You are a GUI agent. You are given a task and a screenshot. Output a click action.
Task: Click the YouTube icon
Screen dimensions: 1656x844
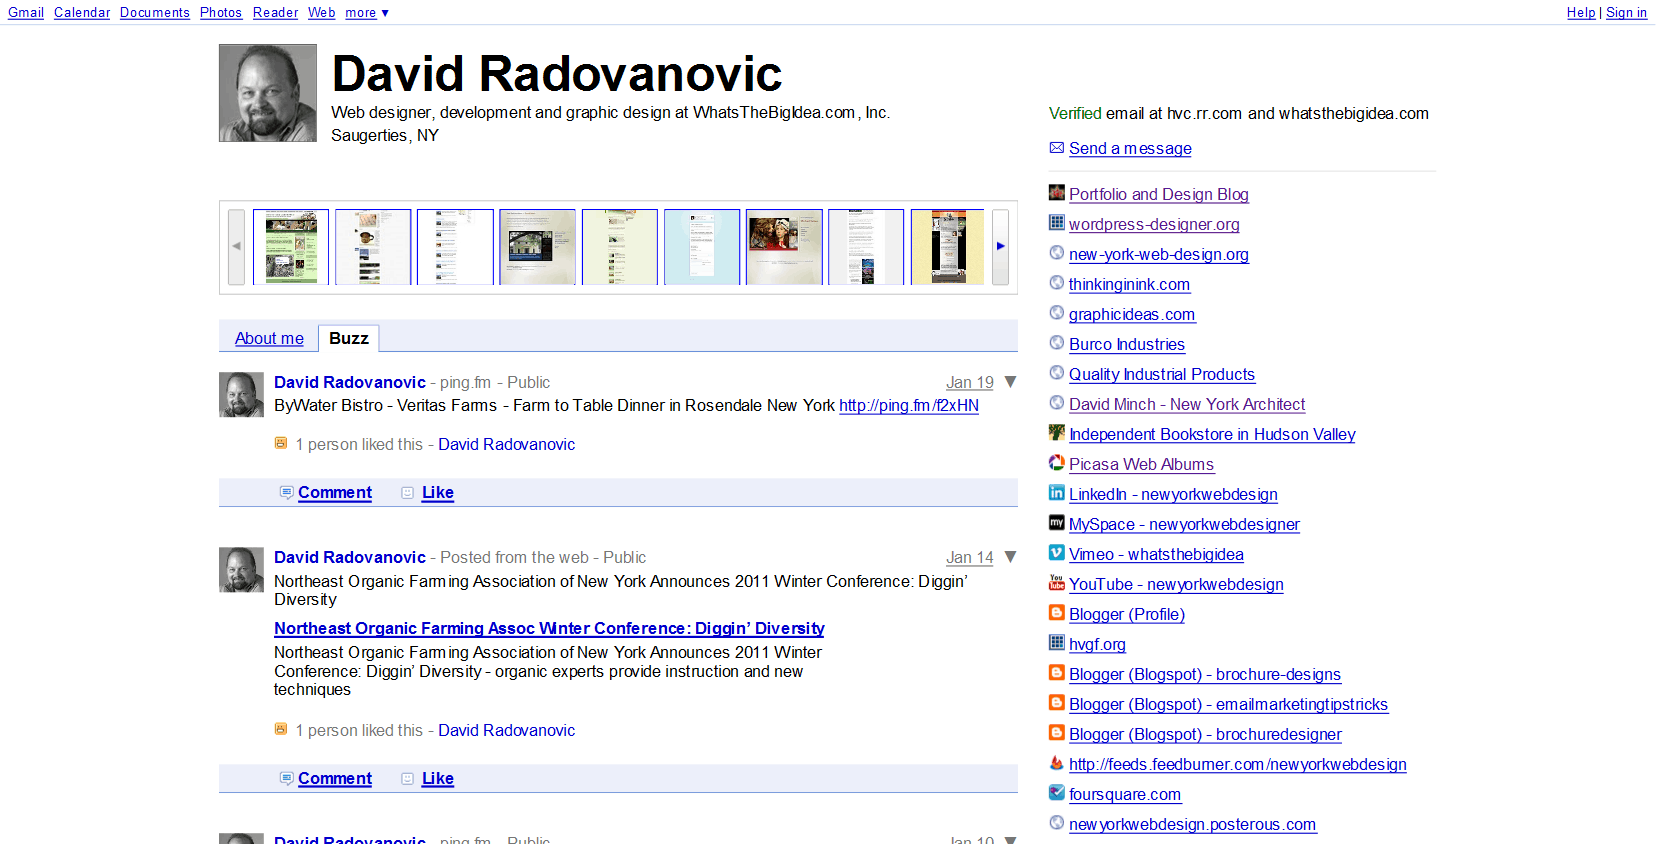(1056, 582)
